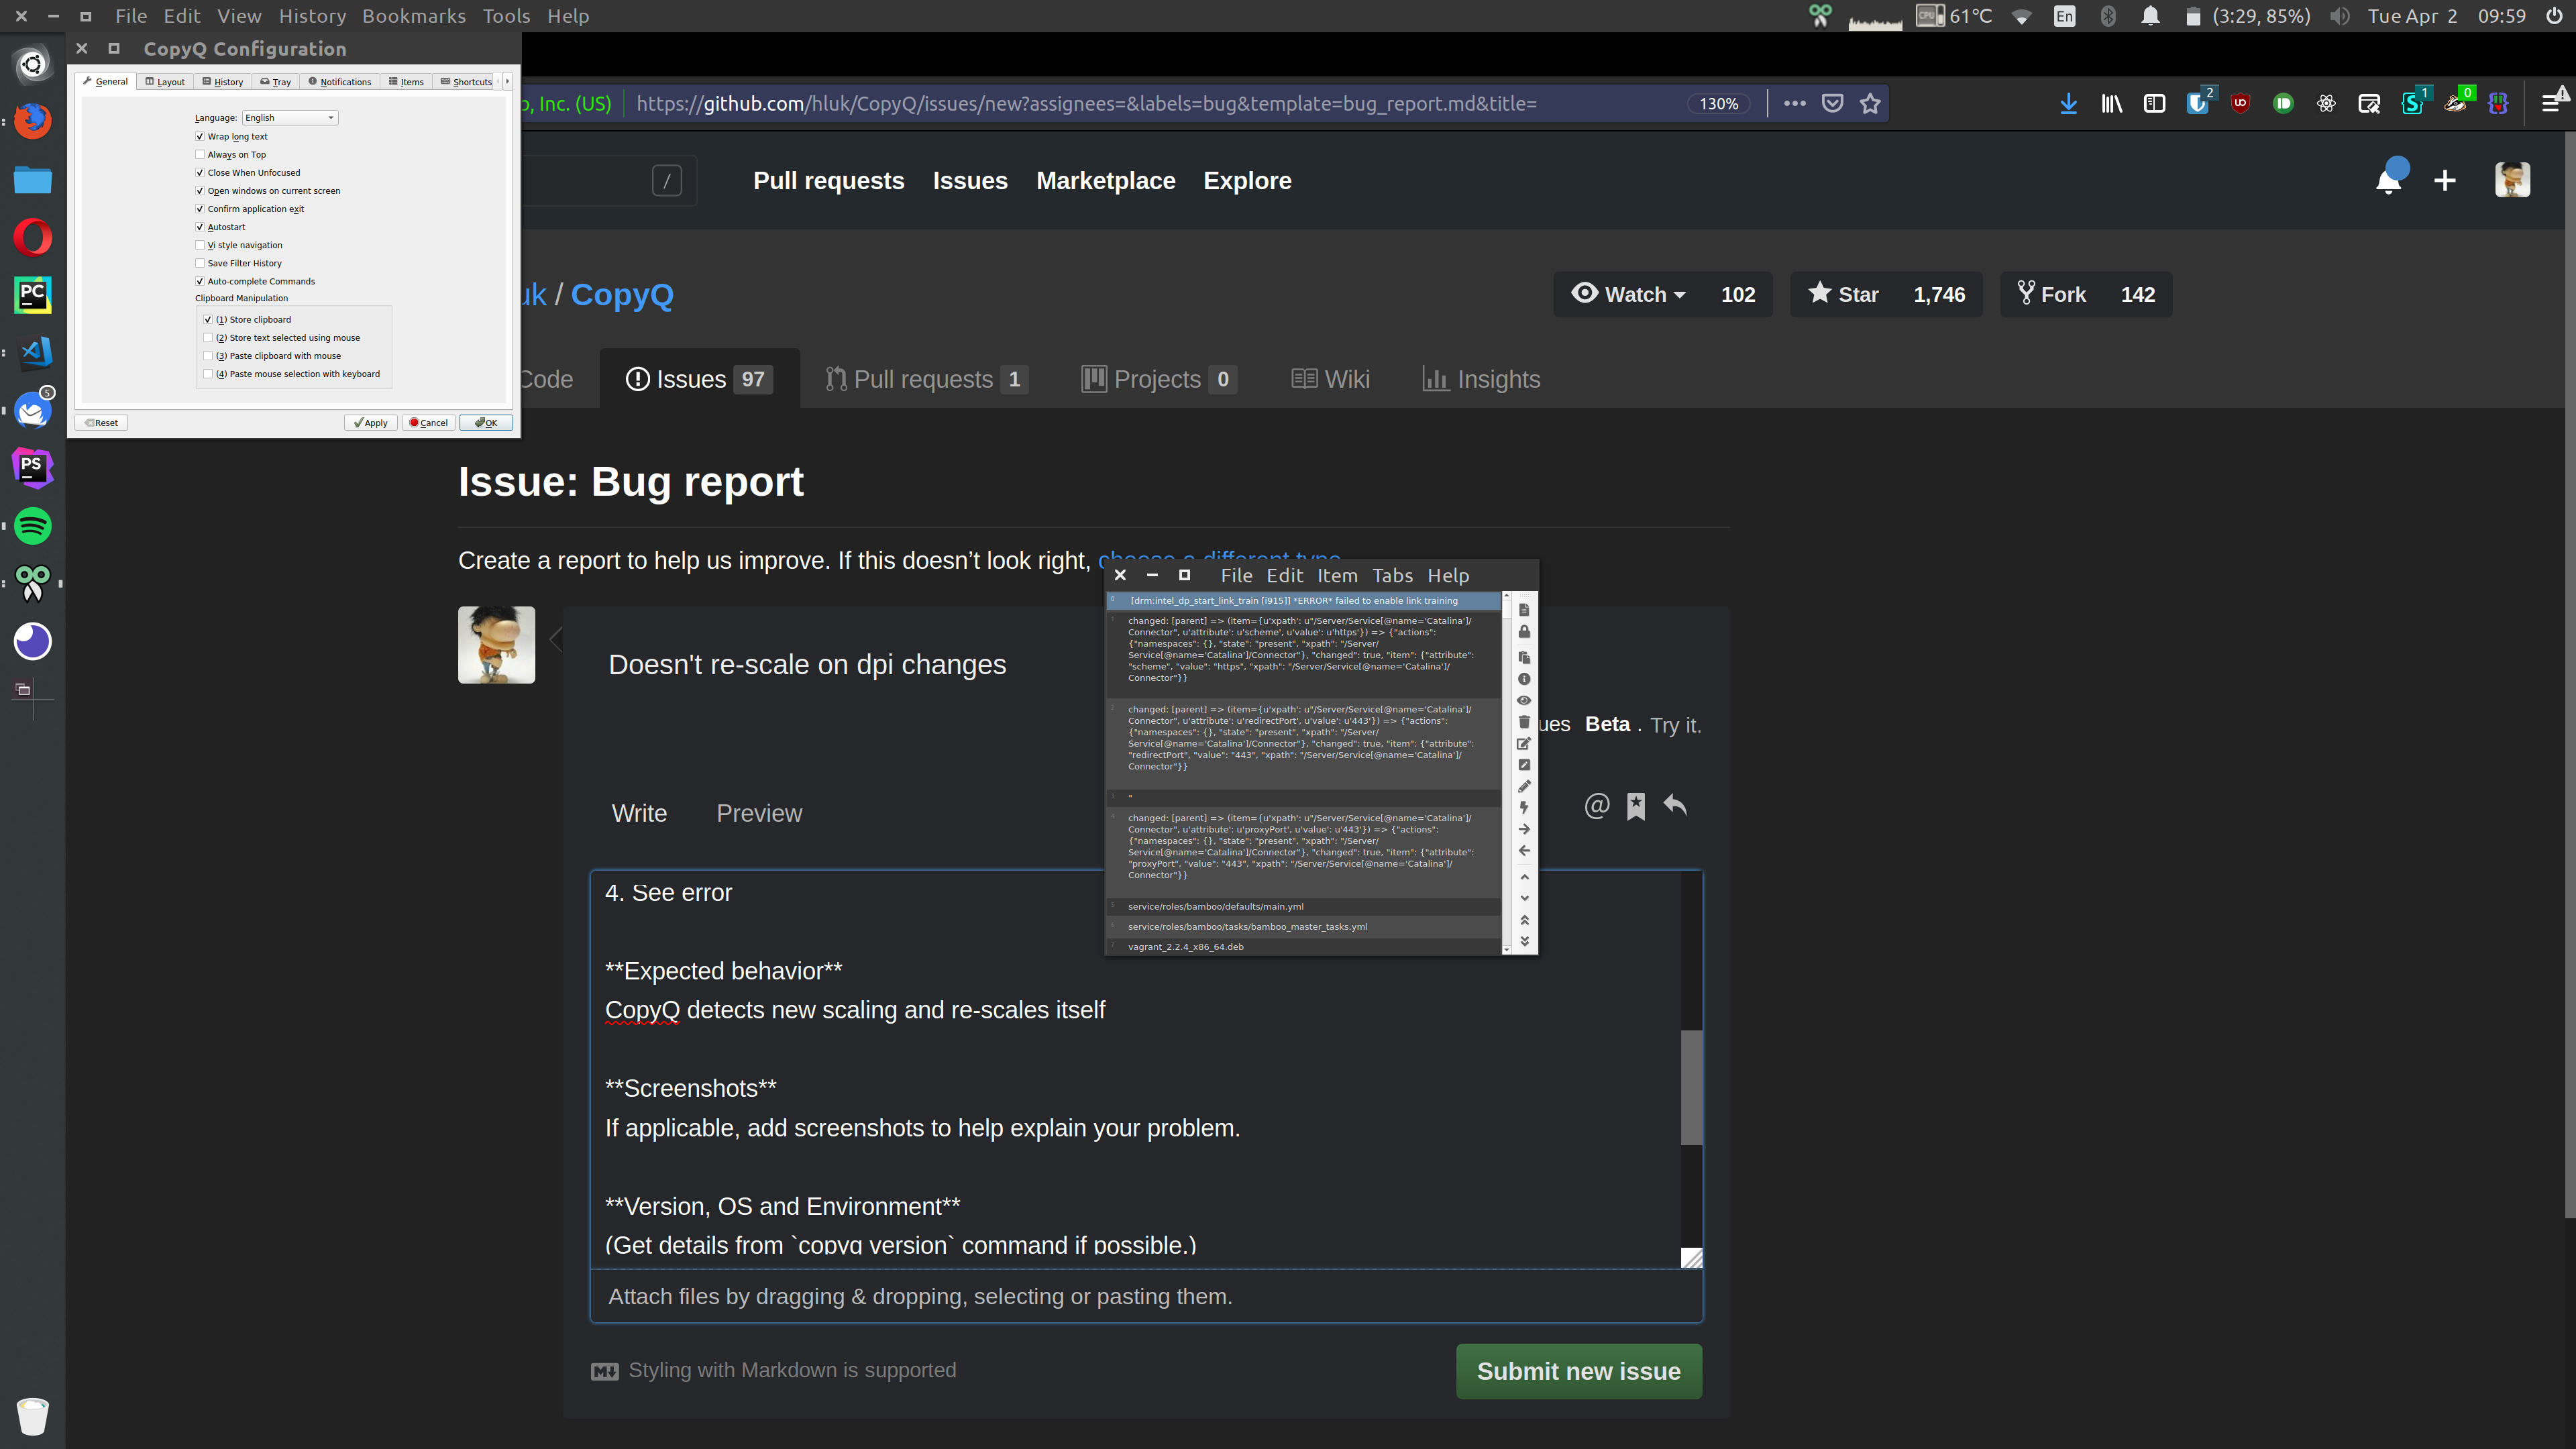Click the 130% zoom level indicator
The height and width of the screenshot is (1449, 2576).
[1718, 103]
